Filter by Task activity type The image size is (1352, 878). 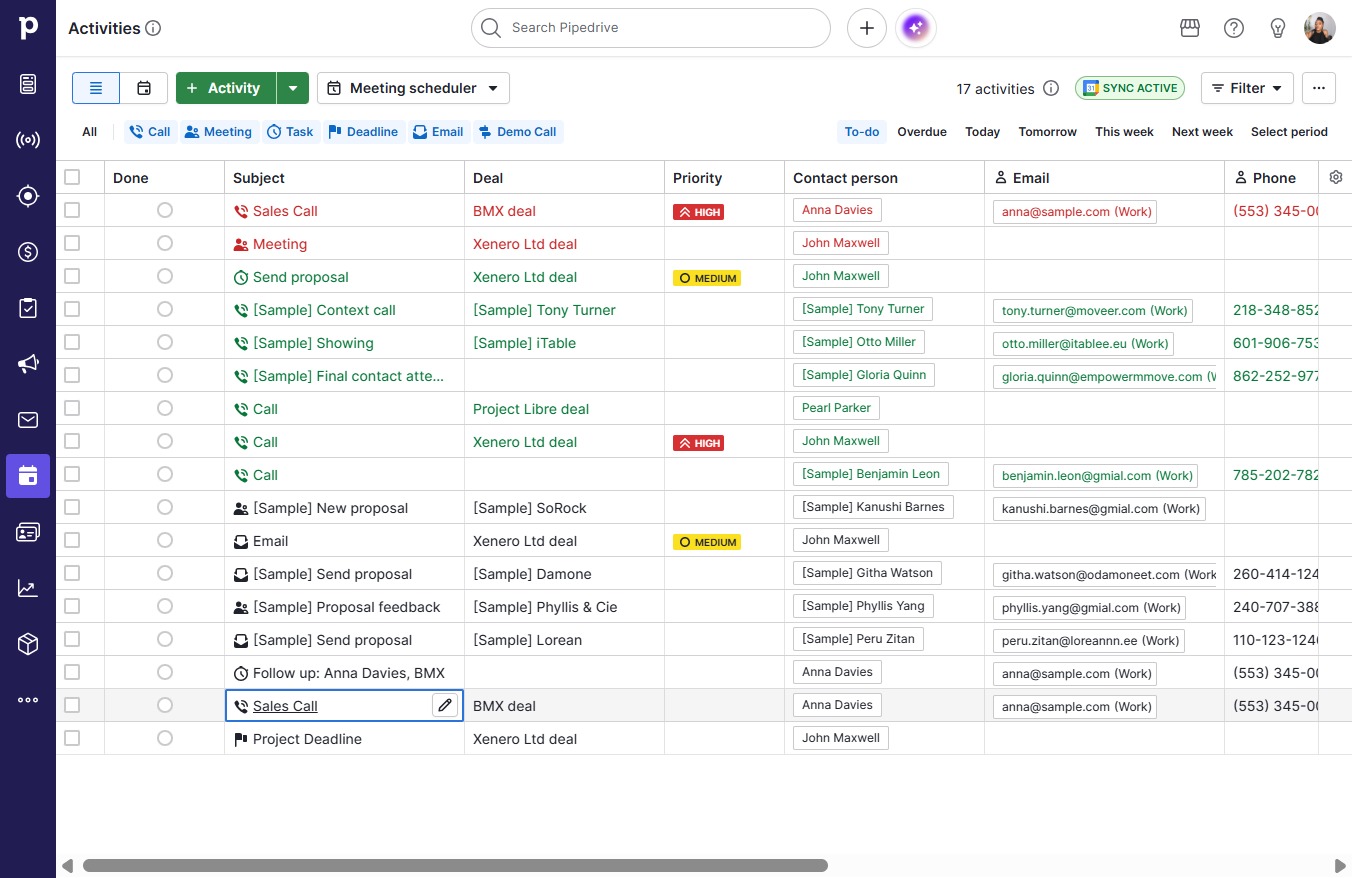[x=290, y=132]
